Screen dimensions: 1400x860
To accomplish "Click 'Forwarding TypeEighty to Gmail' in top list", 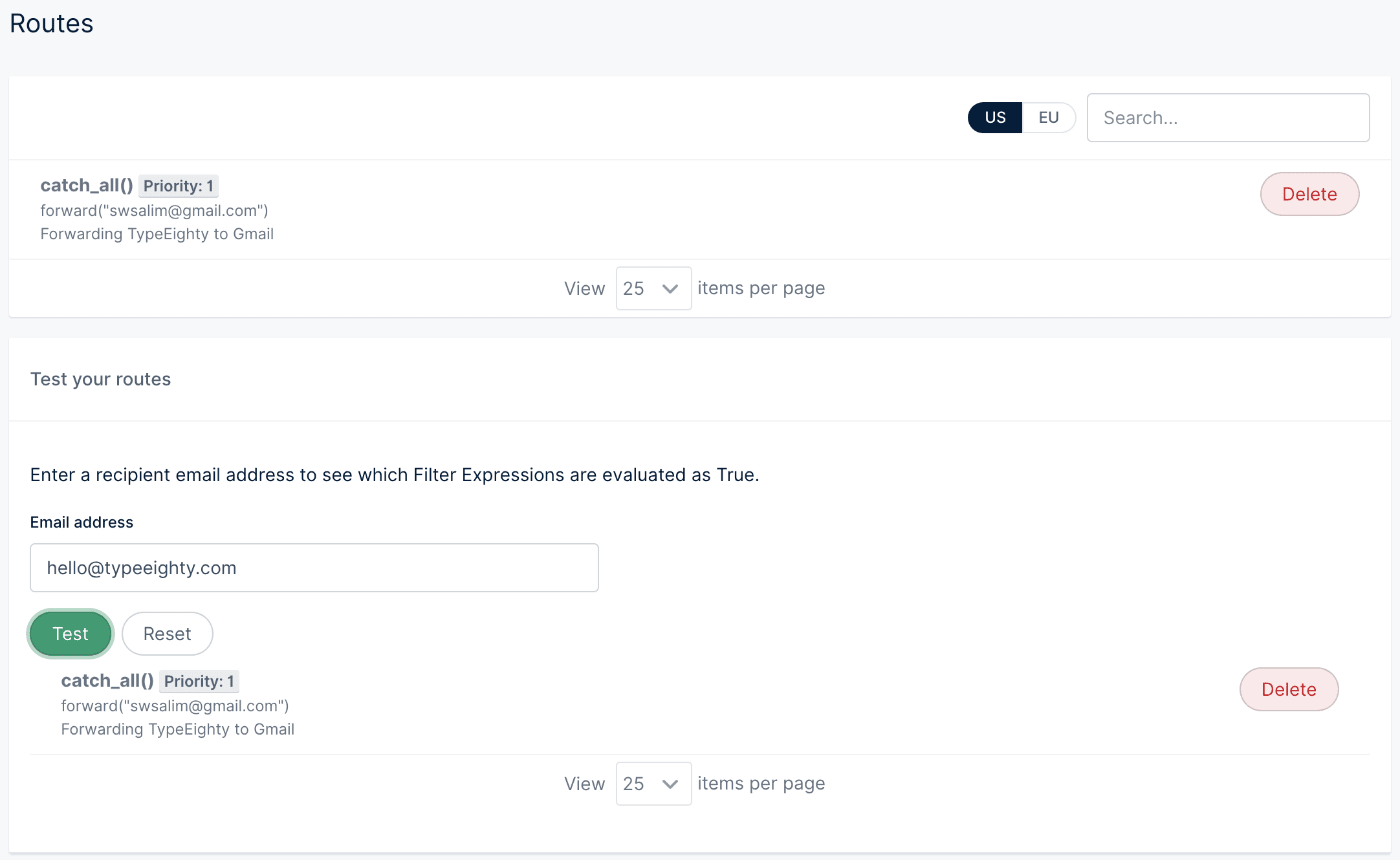I will (x=157, y=234).
